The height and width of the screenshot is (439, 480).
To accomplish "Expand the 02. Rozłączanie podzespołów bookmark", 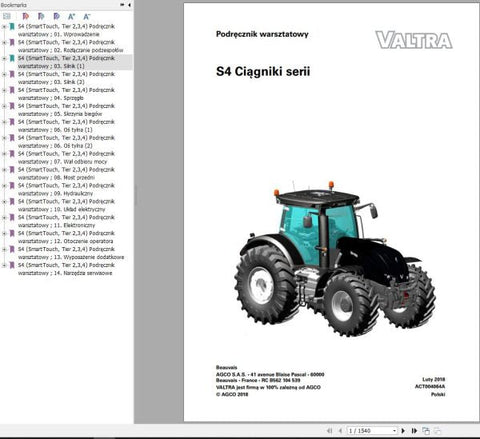I will pyautogui.click(x=4, y=42).
